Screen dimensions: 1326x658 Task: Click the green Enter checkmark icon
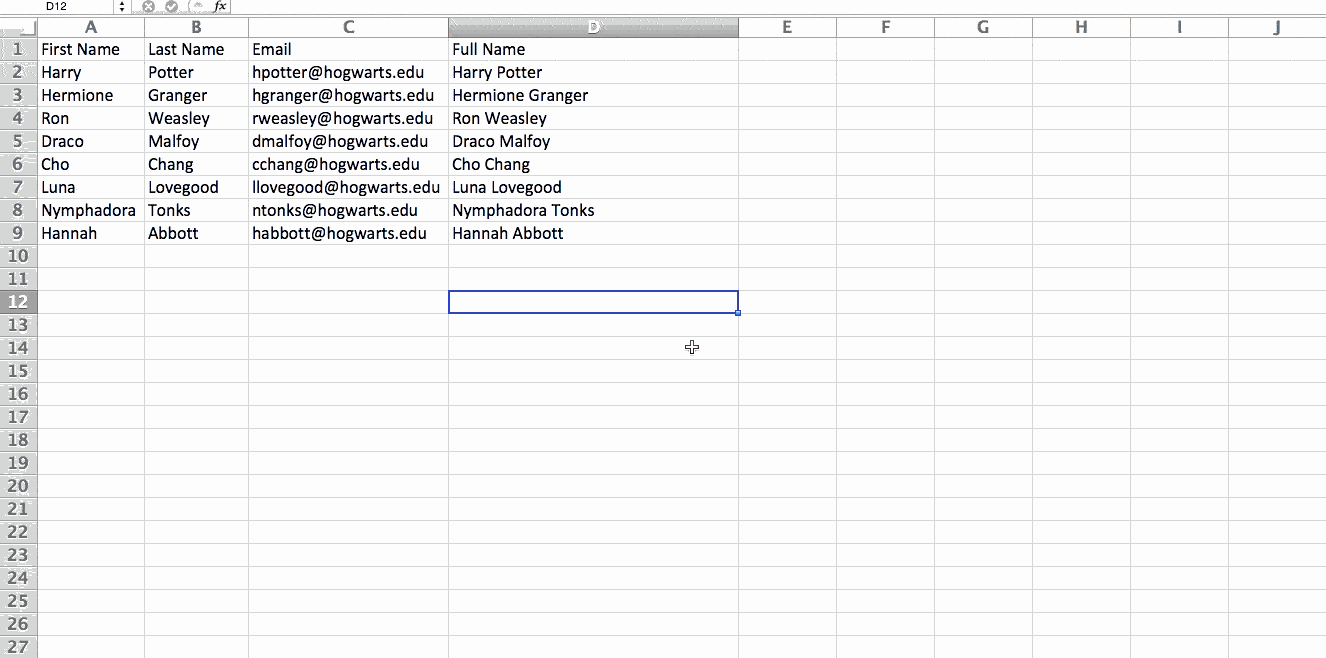[x=171, y=7]
